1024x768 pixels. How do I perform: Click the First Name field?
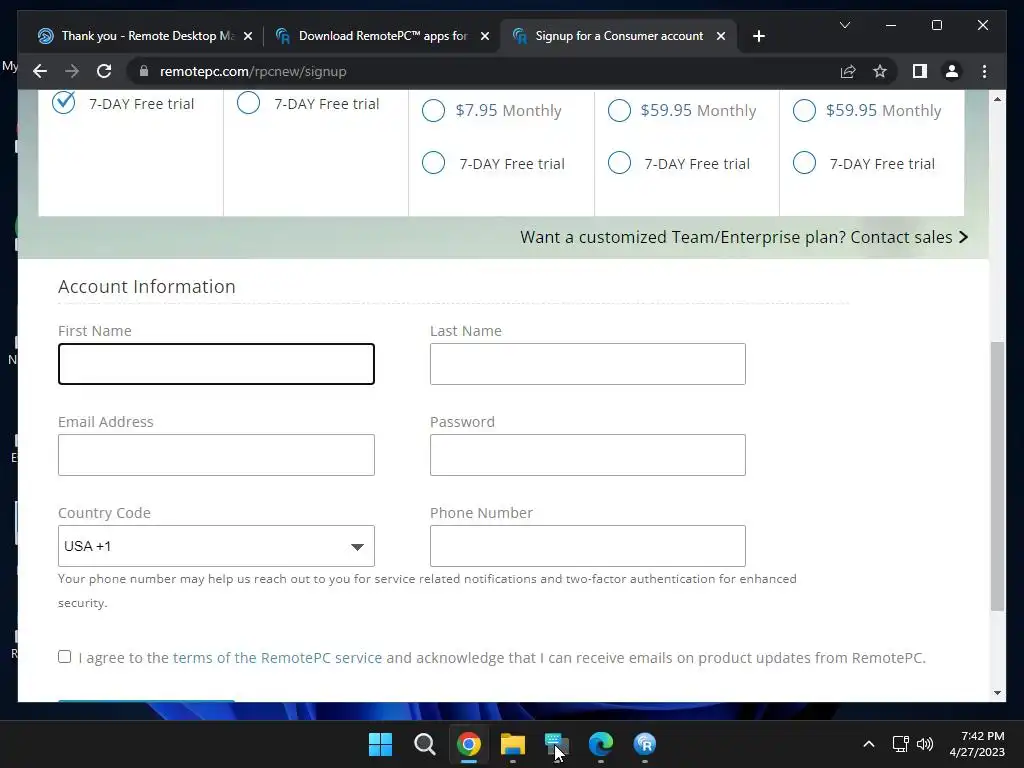pyautogui.click(x=216, y=364)
